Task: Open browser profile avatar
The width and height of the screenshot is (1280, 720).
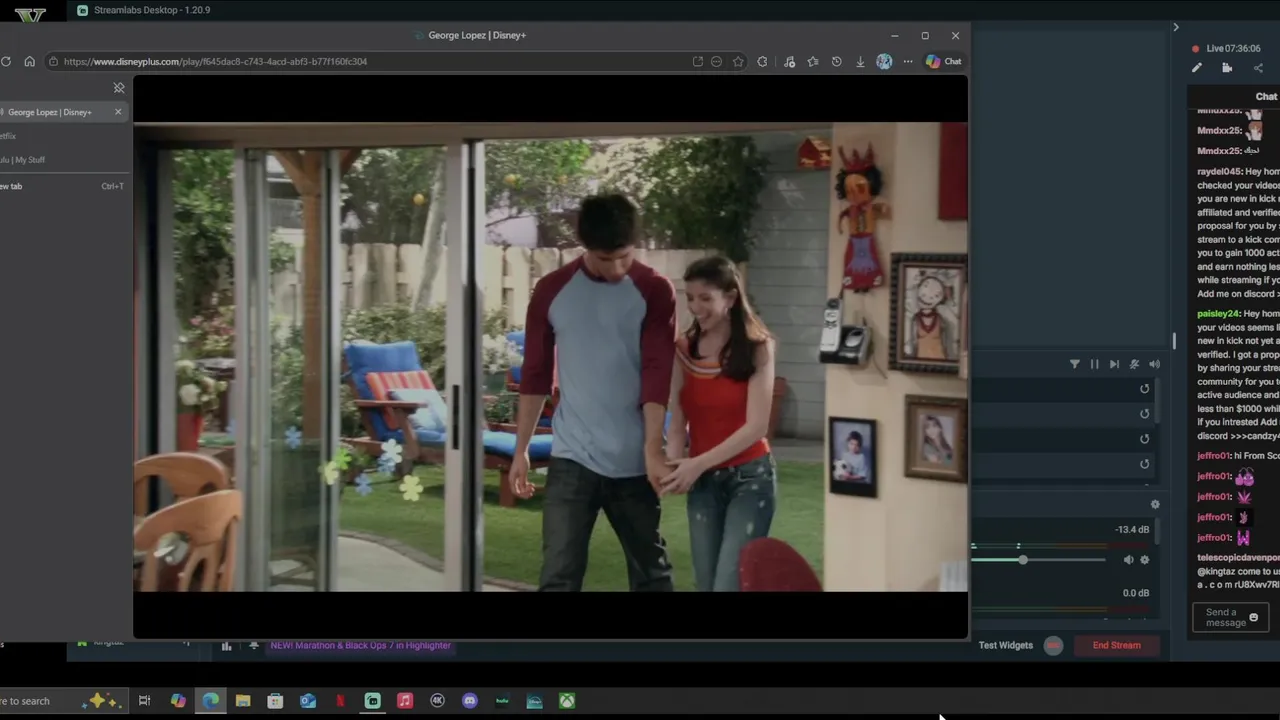Action: (884, 61)
